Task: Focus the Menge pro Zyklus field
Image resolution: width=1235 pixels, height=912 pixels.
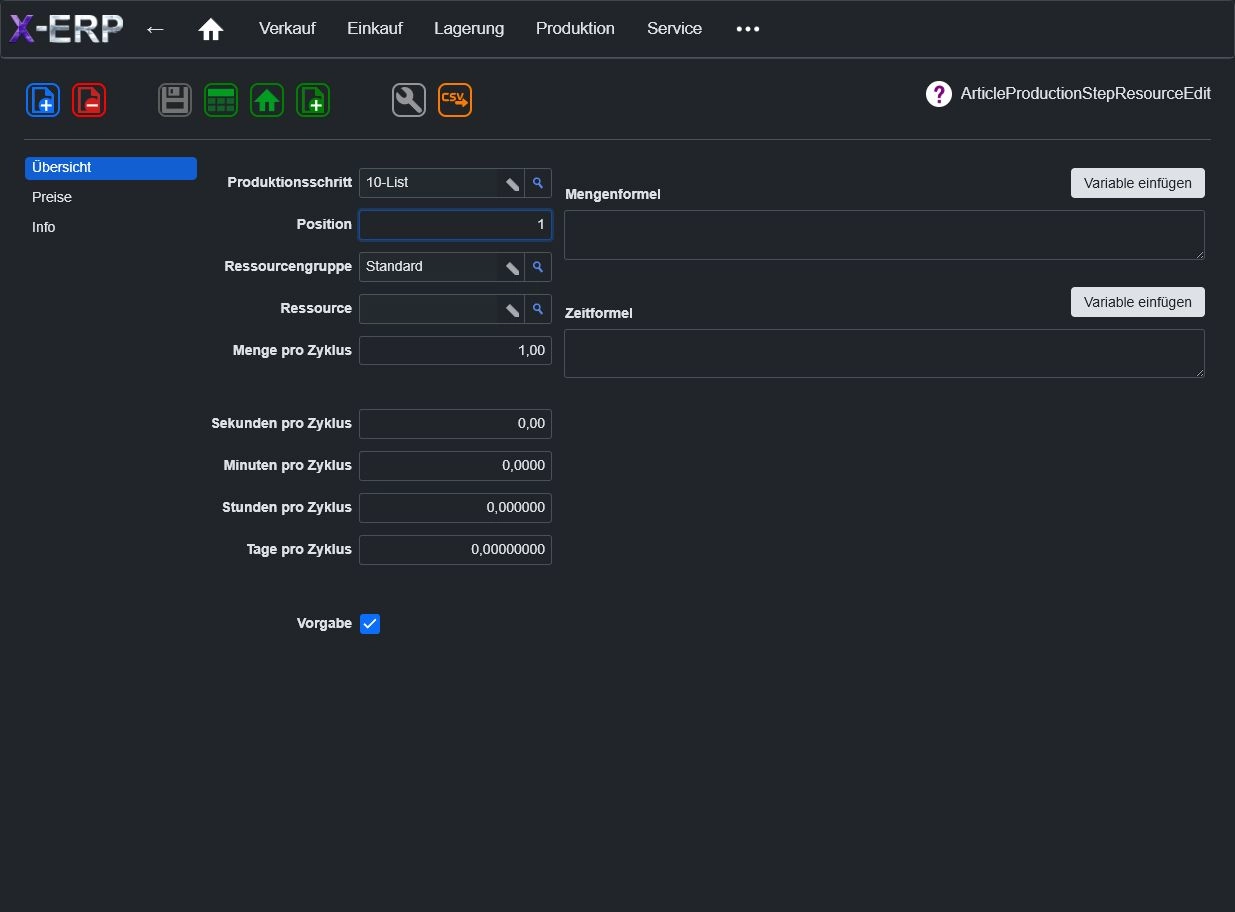Action: [x=455, y=351]
